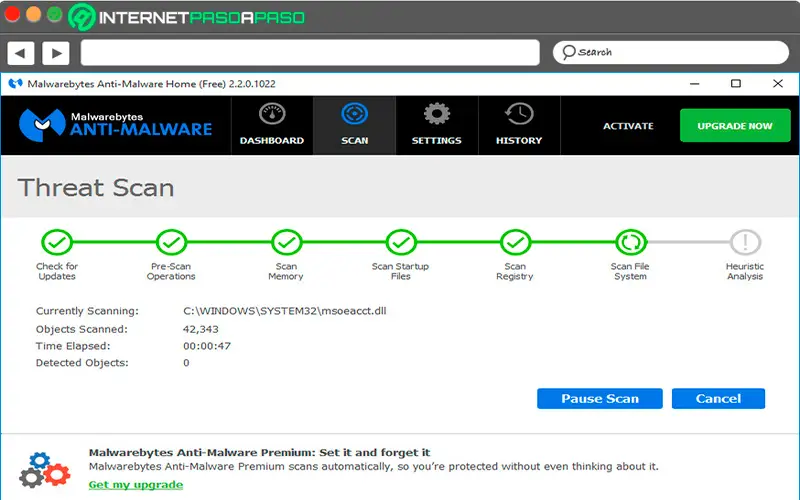Click the Objects Scanned value 42,343
Image resolution: width=800 pixels, height=500 pixels.
pos(201,330)
